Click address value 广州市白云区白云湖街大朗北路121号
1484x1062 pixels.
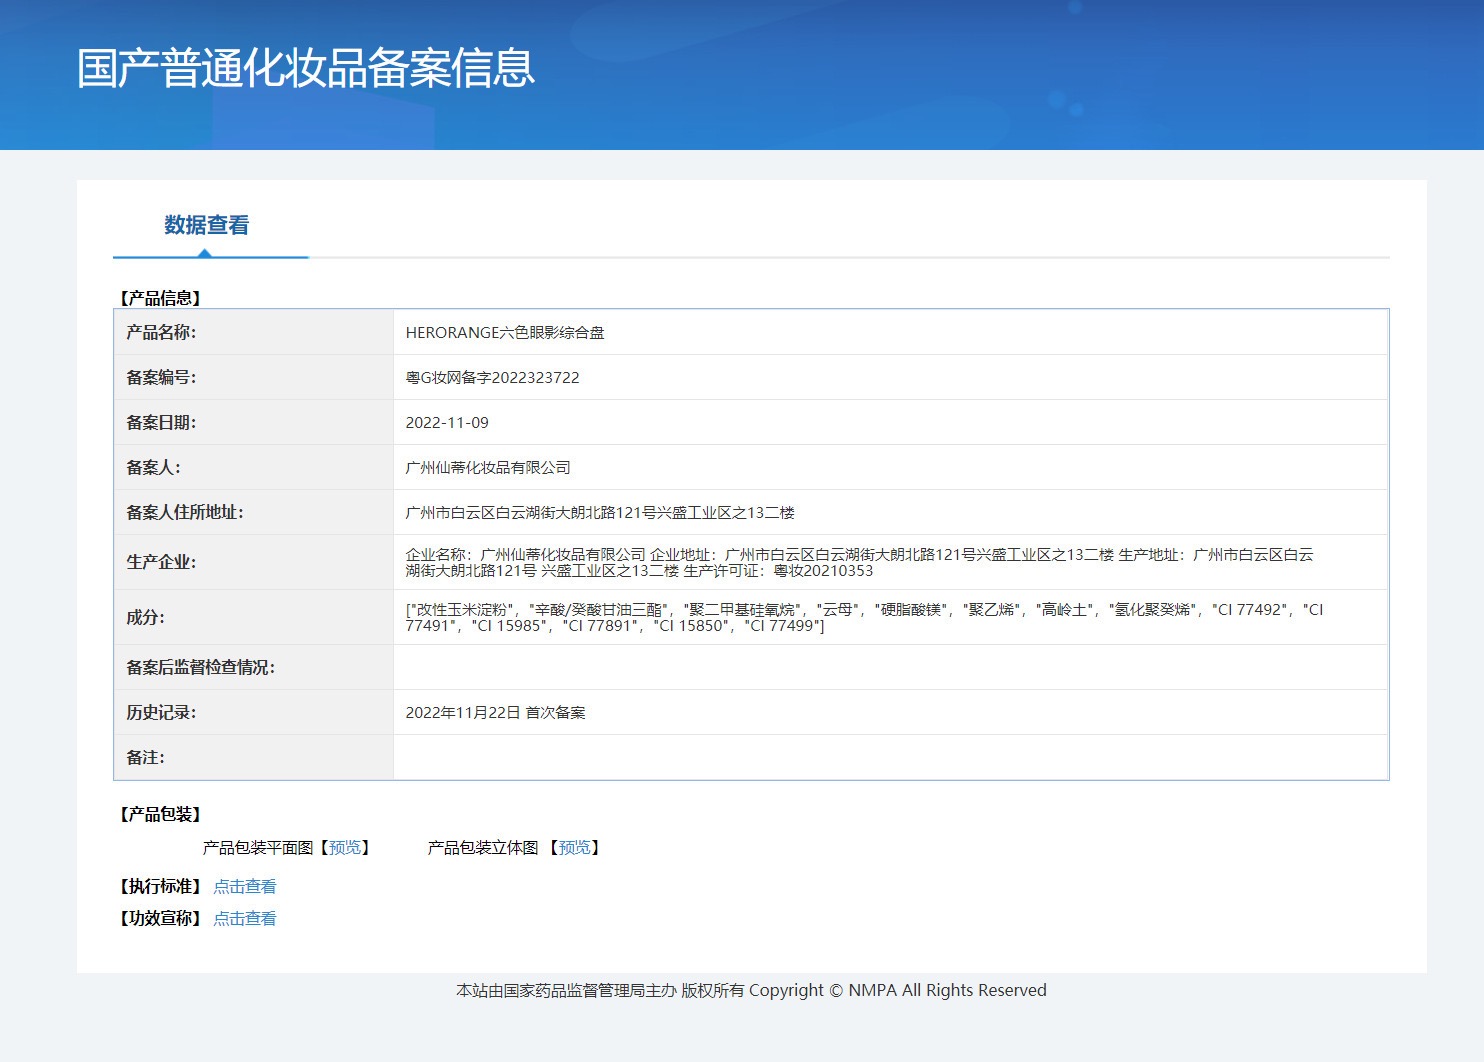600,512
